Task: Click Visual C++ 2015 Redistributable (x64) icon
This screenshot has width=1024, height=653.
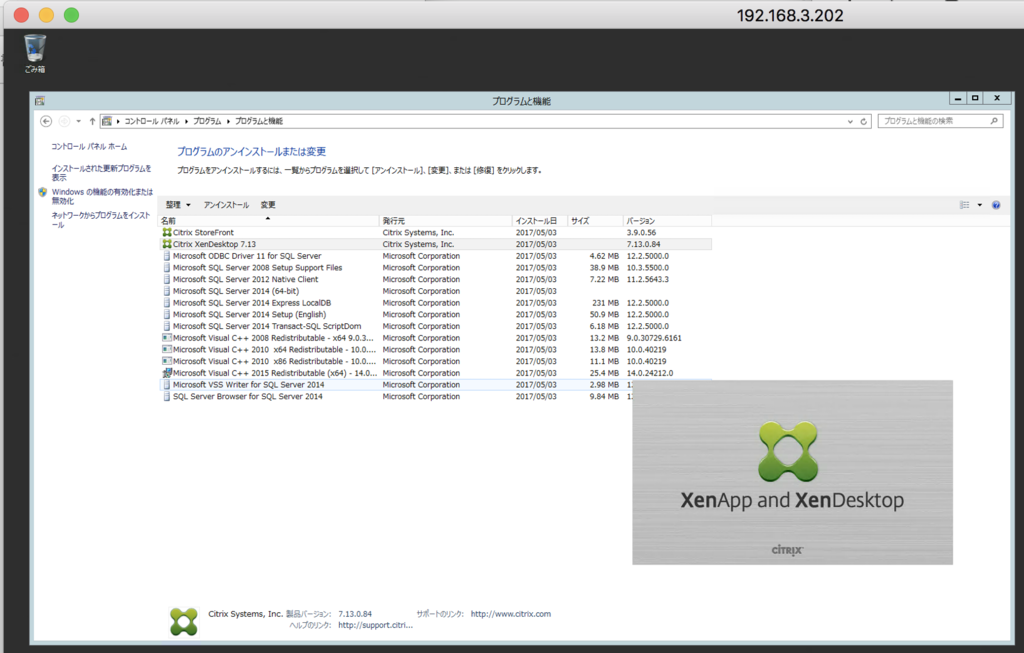Action: coord(167,373)
